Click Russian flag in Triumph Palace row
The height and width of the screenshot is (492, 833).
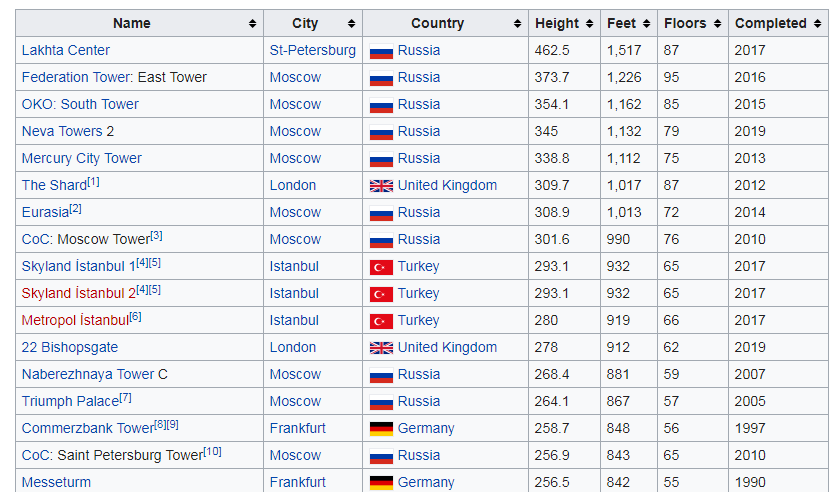(x=381, y=402)
